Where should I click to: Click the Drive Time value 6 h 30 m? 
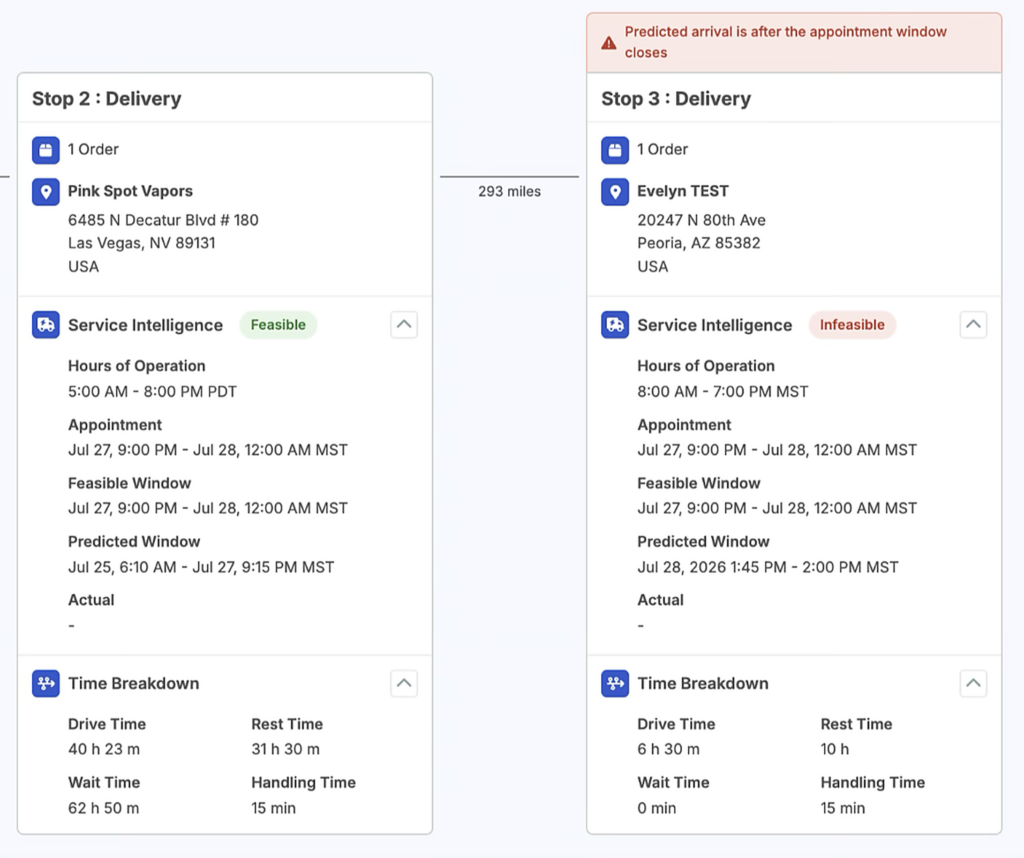pyautogui.click(x=668, y=749)
